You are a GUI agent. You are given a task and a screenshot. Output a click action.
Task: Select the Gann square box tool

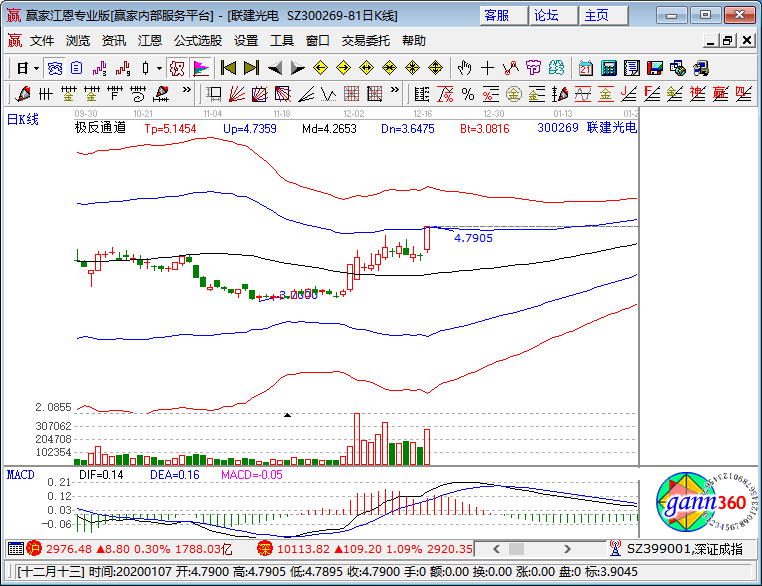260,93
